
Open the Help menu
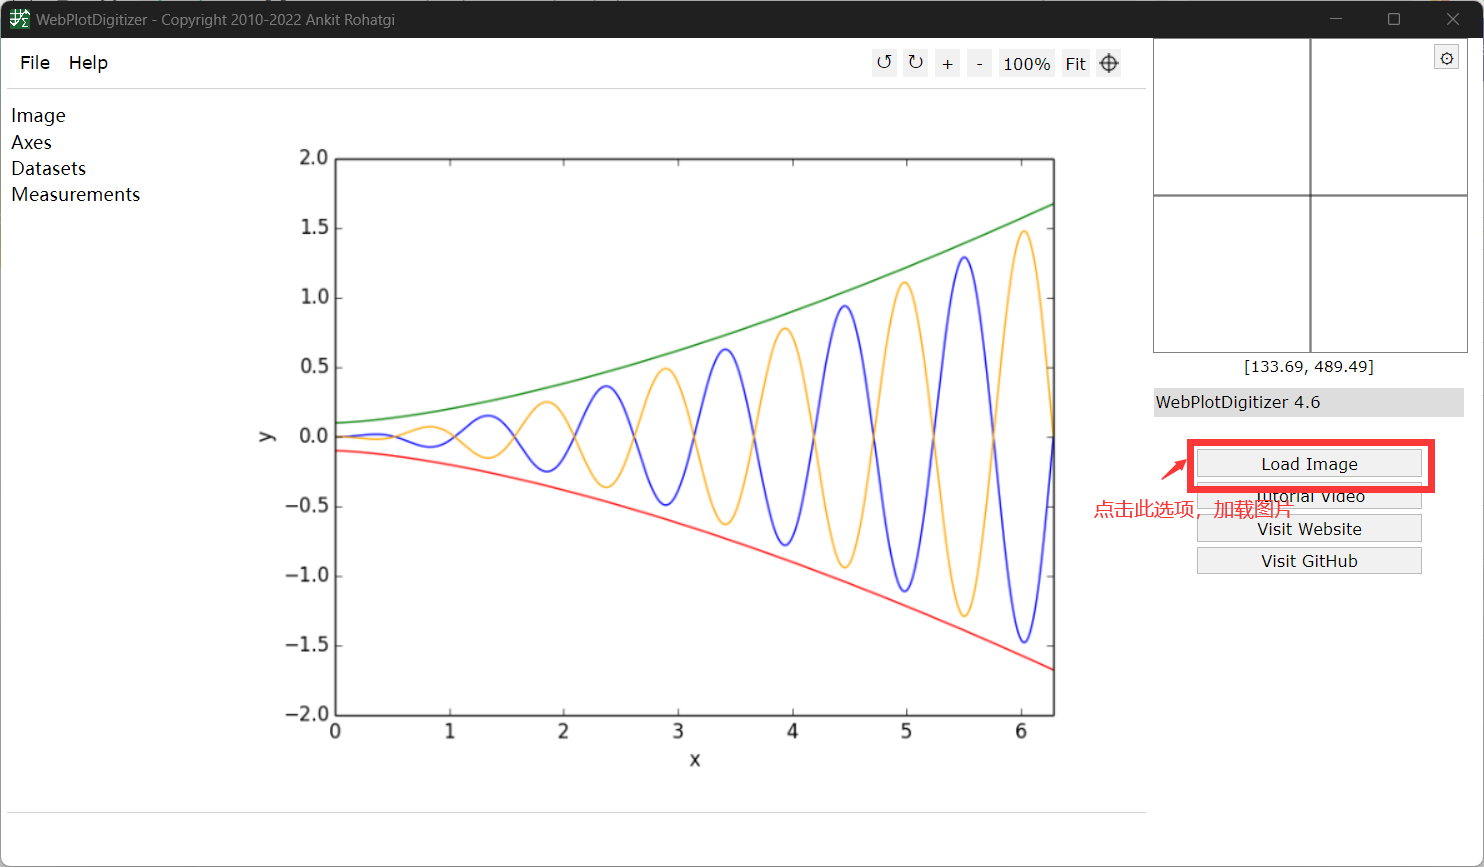point(88,63)
